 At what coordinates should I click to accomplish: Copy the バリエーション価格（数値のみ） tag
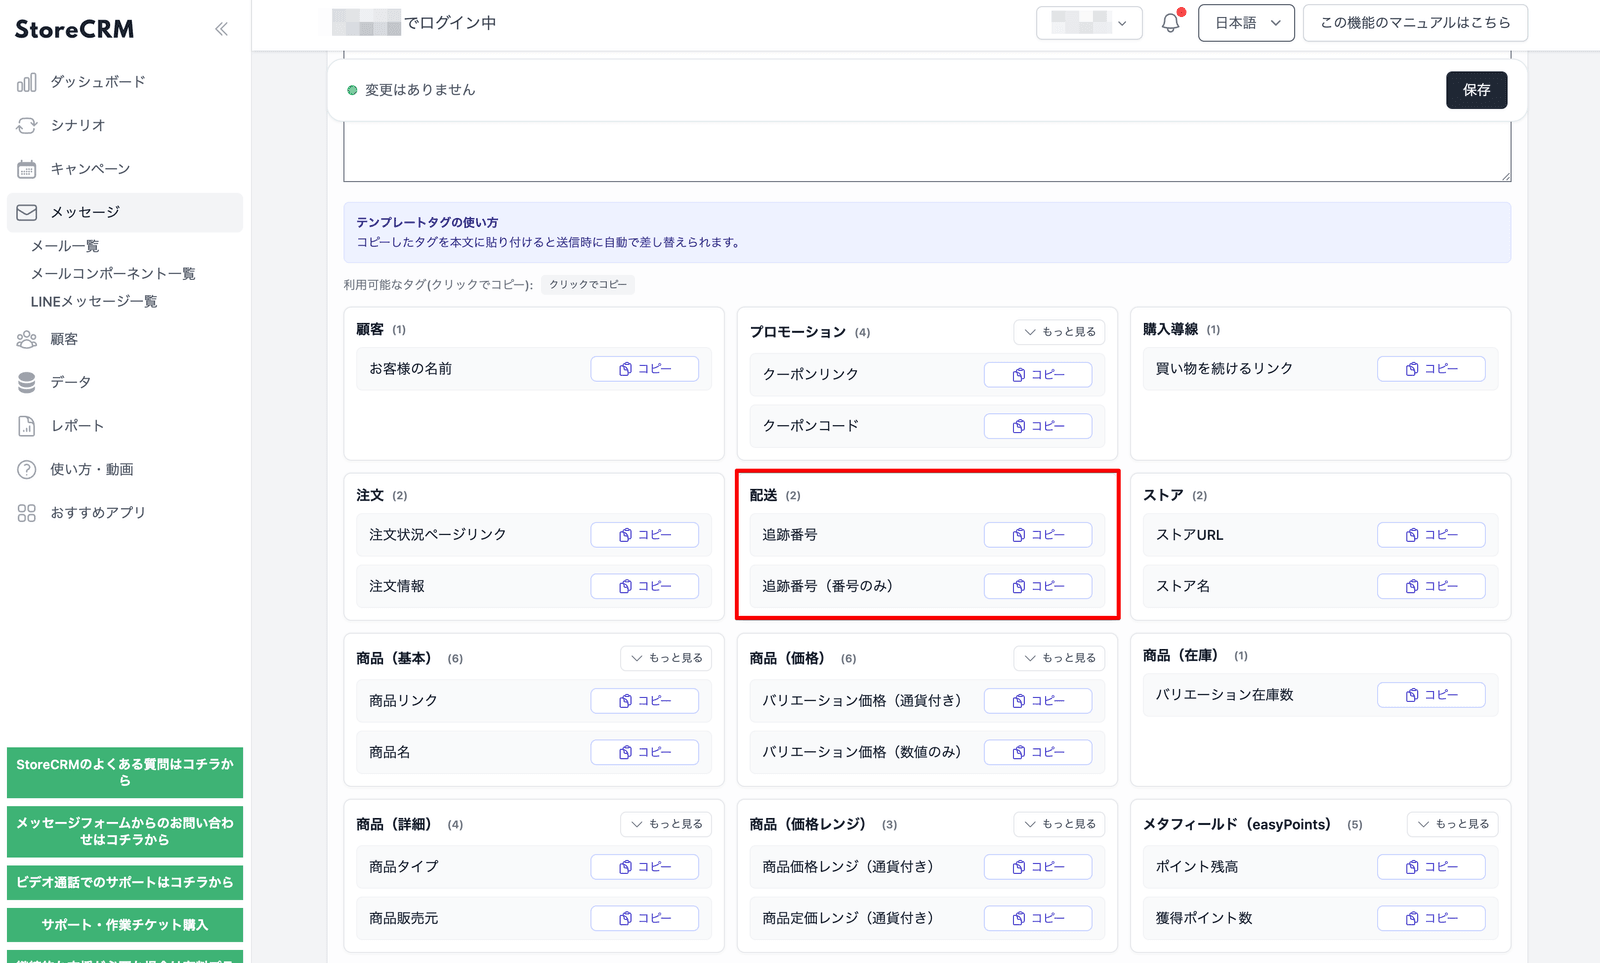point(1038,752)
